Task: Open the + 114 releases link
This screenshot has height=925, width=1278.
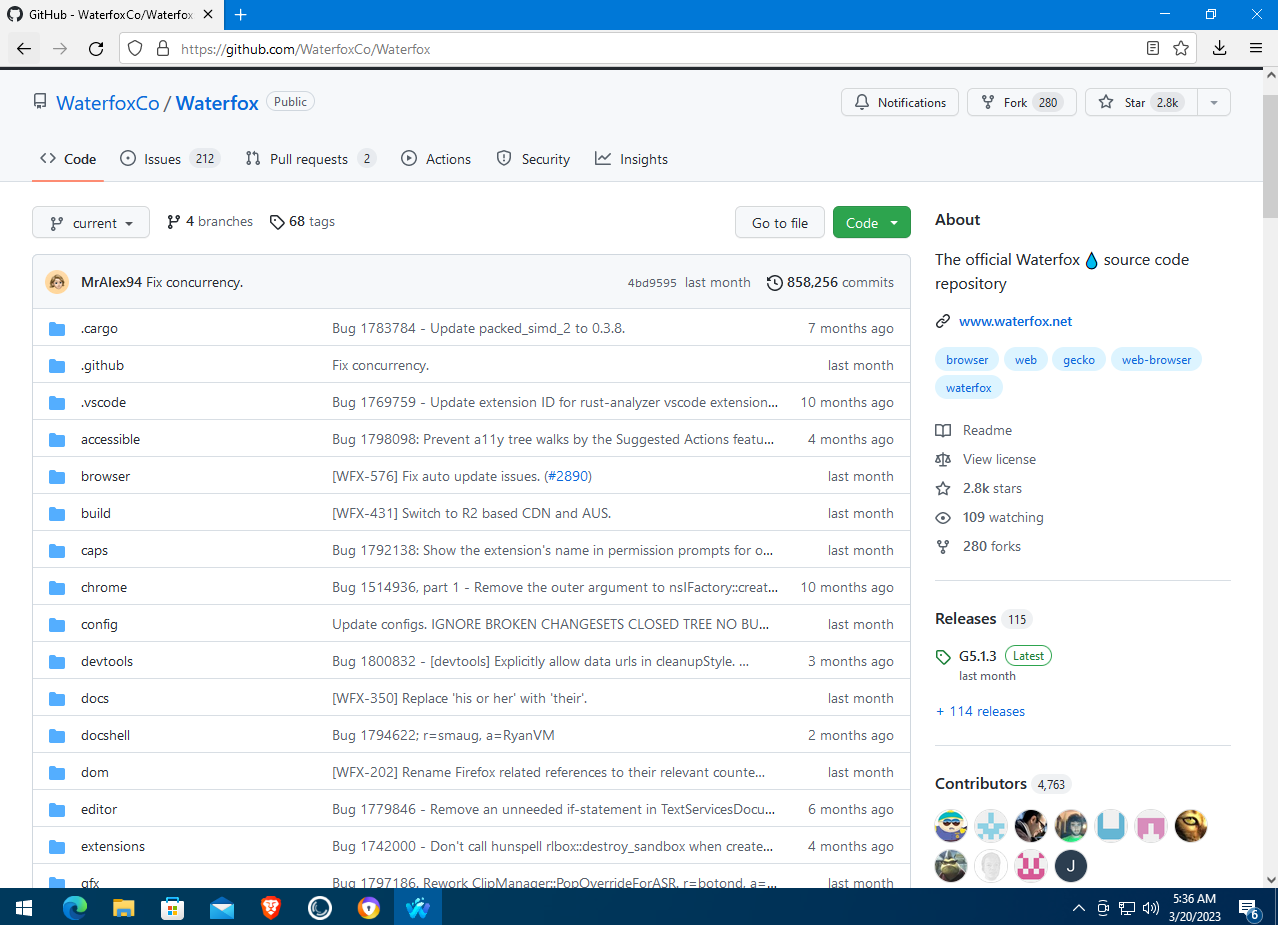Action: point(980,711)
